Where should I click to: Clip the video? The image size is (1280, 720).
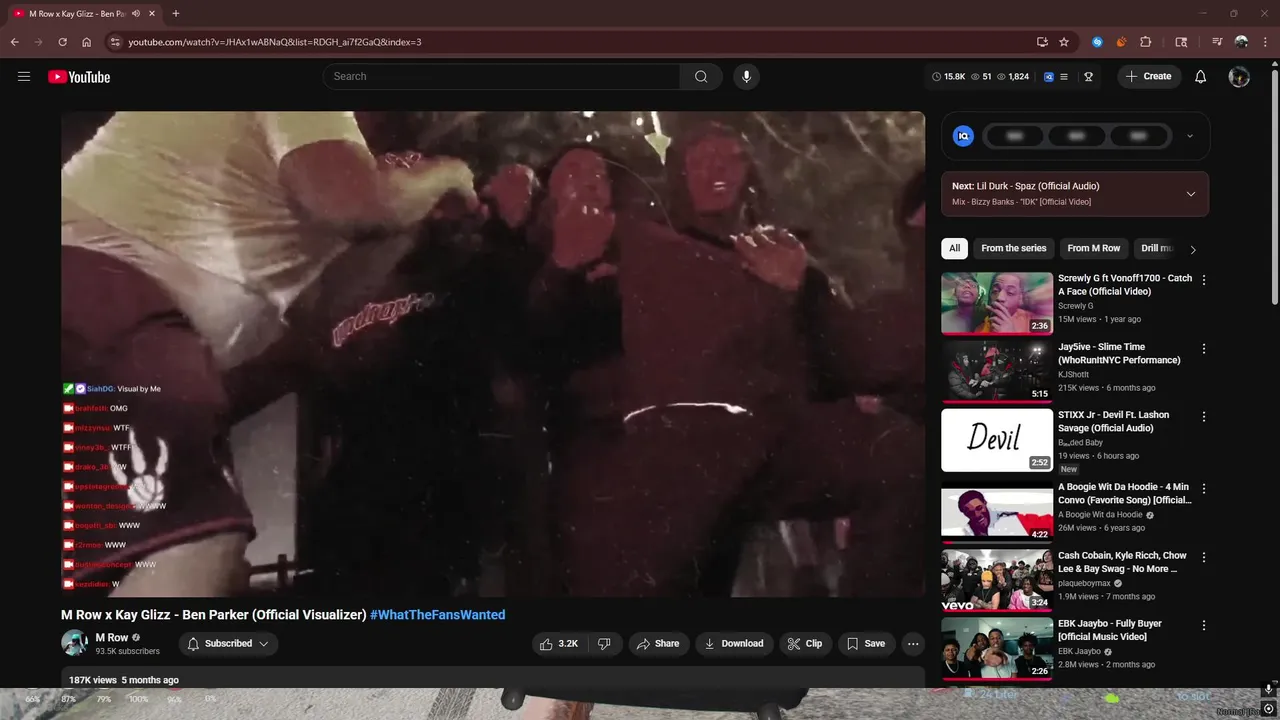(805, 644)
